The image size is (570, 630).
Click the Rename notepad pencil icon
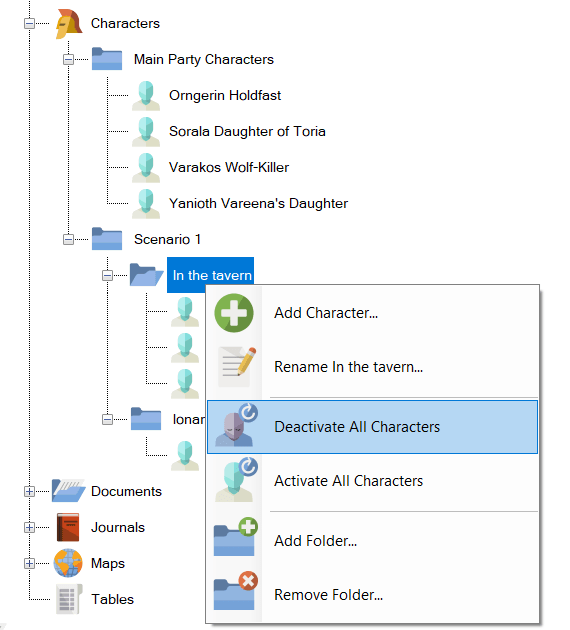point(237,366)
